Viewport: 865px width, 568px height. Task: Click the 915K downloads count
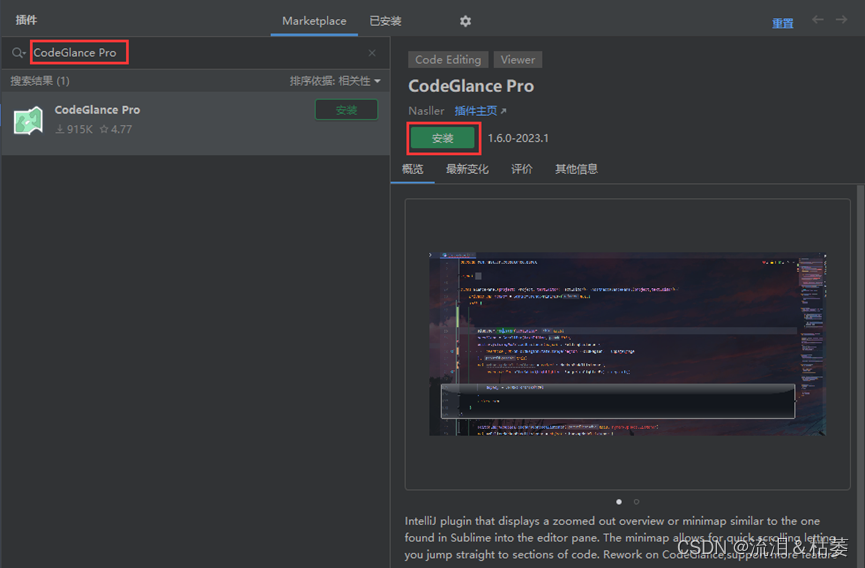click(x=74, y=129)
